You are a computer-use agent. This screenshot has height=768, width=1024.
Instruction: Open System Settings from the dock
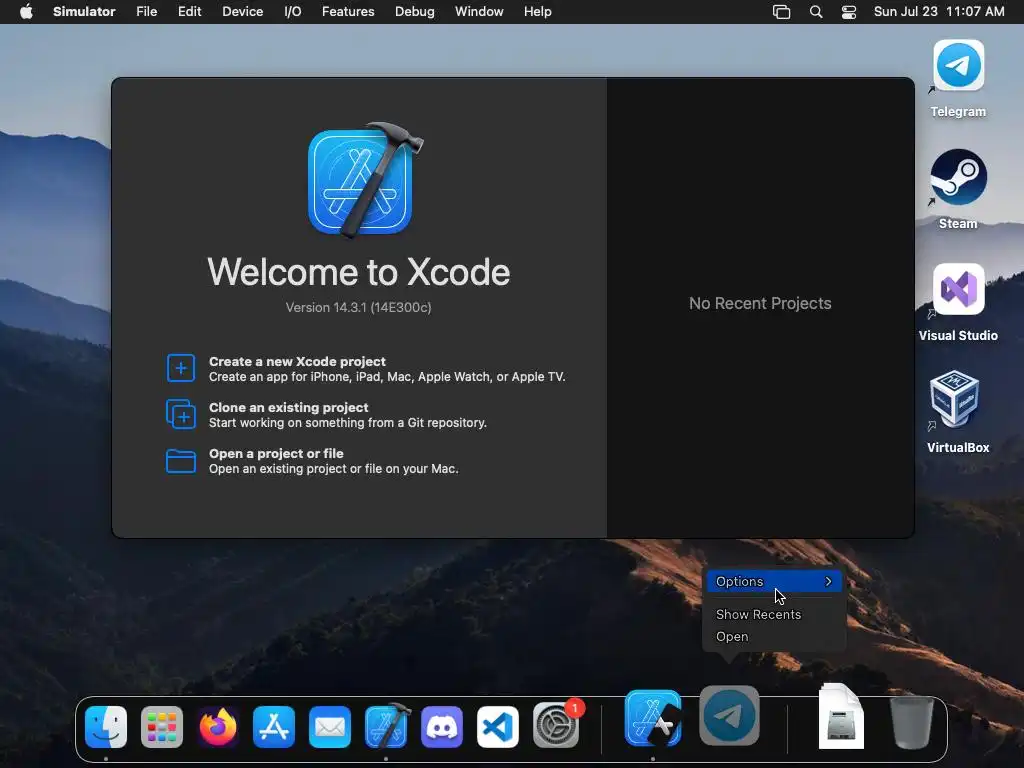pos(556,726)
